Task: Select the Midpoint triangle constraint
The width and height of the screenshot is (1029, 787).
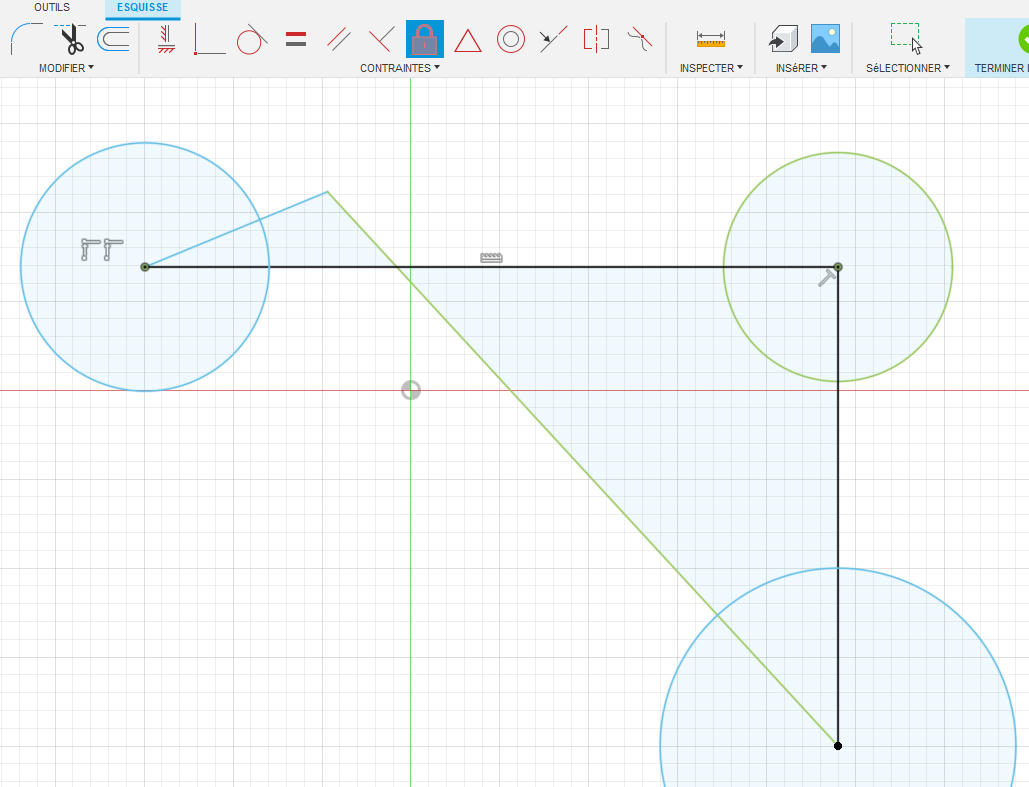Action: tap(468, 41)
